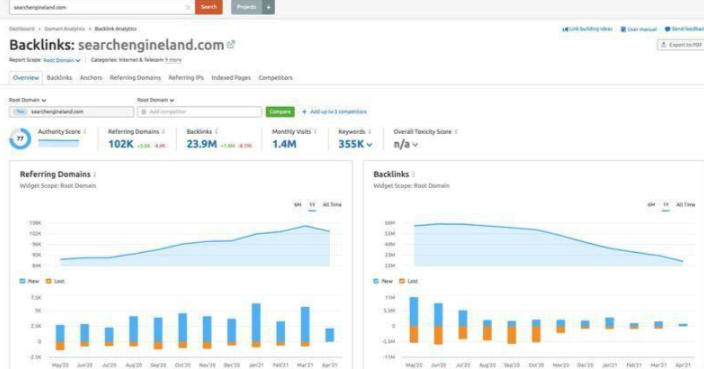Expand the Report Scope Root Domain dropdown

62,60
